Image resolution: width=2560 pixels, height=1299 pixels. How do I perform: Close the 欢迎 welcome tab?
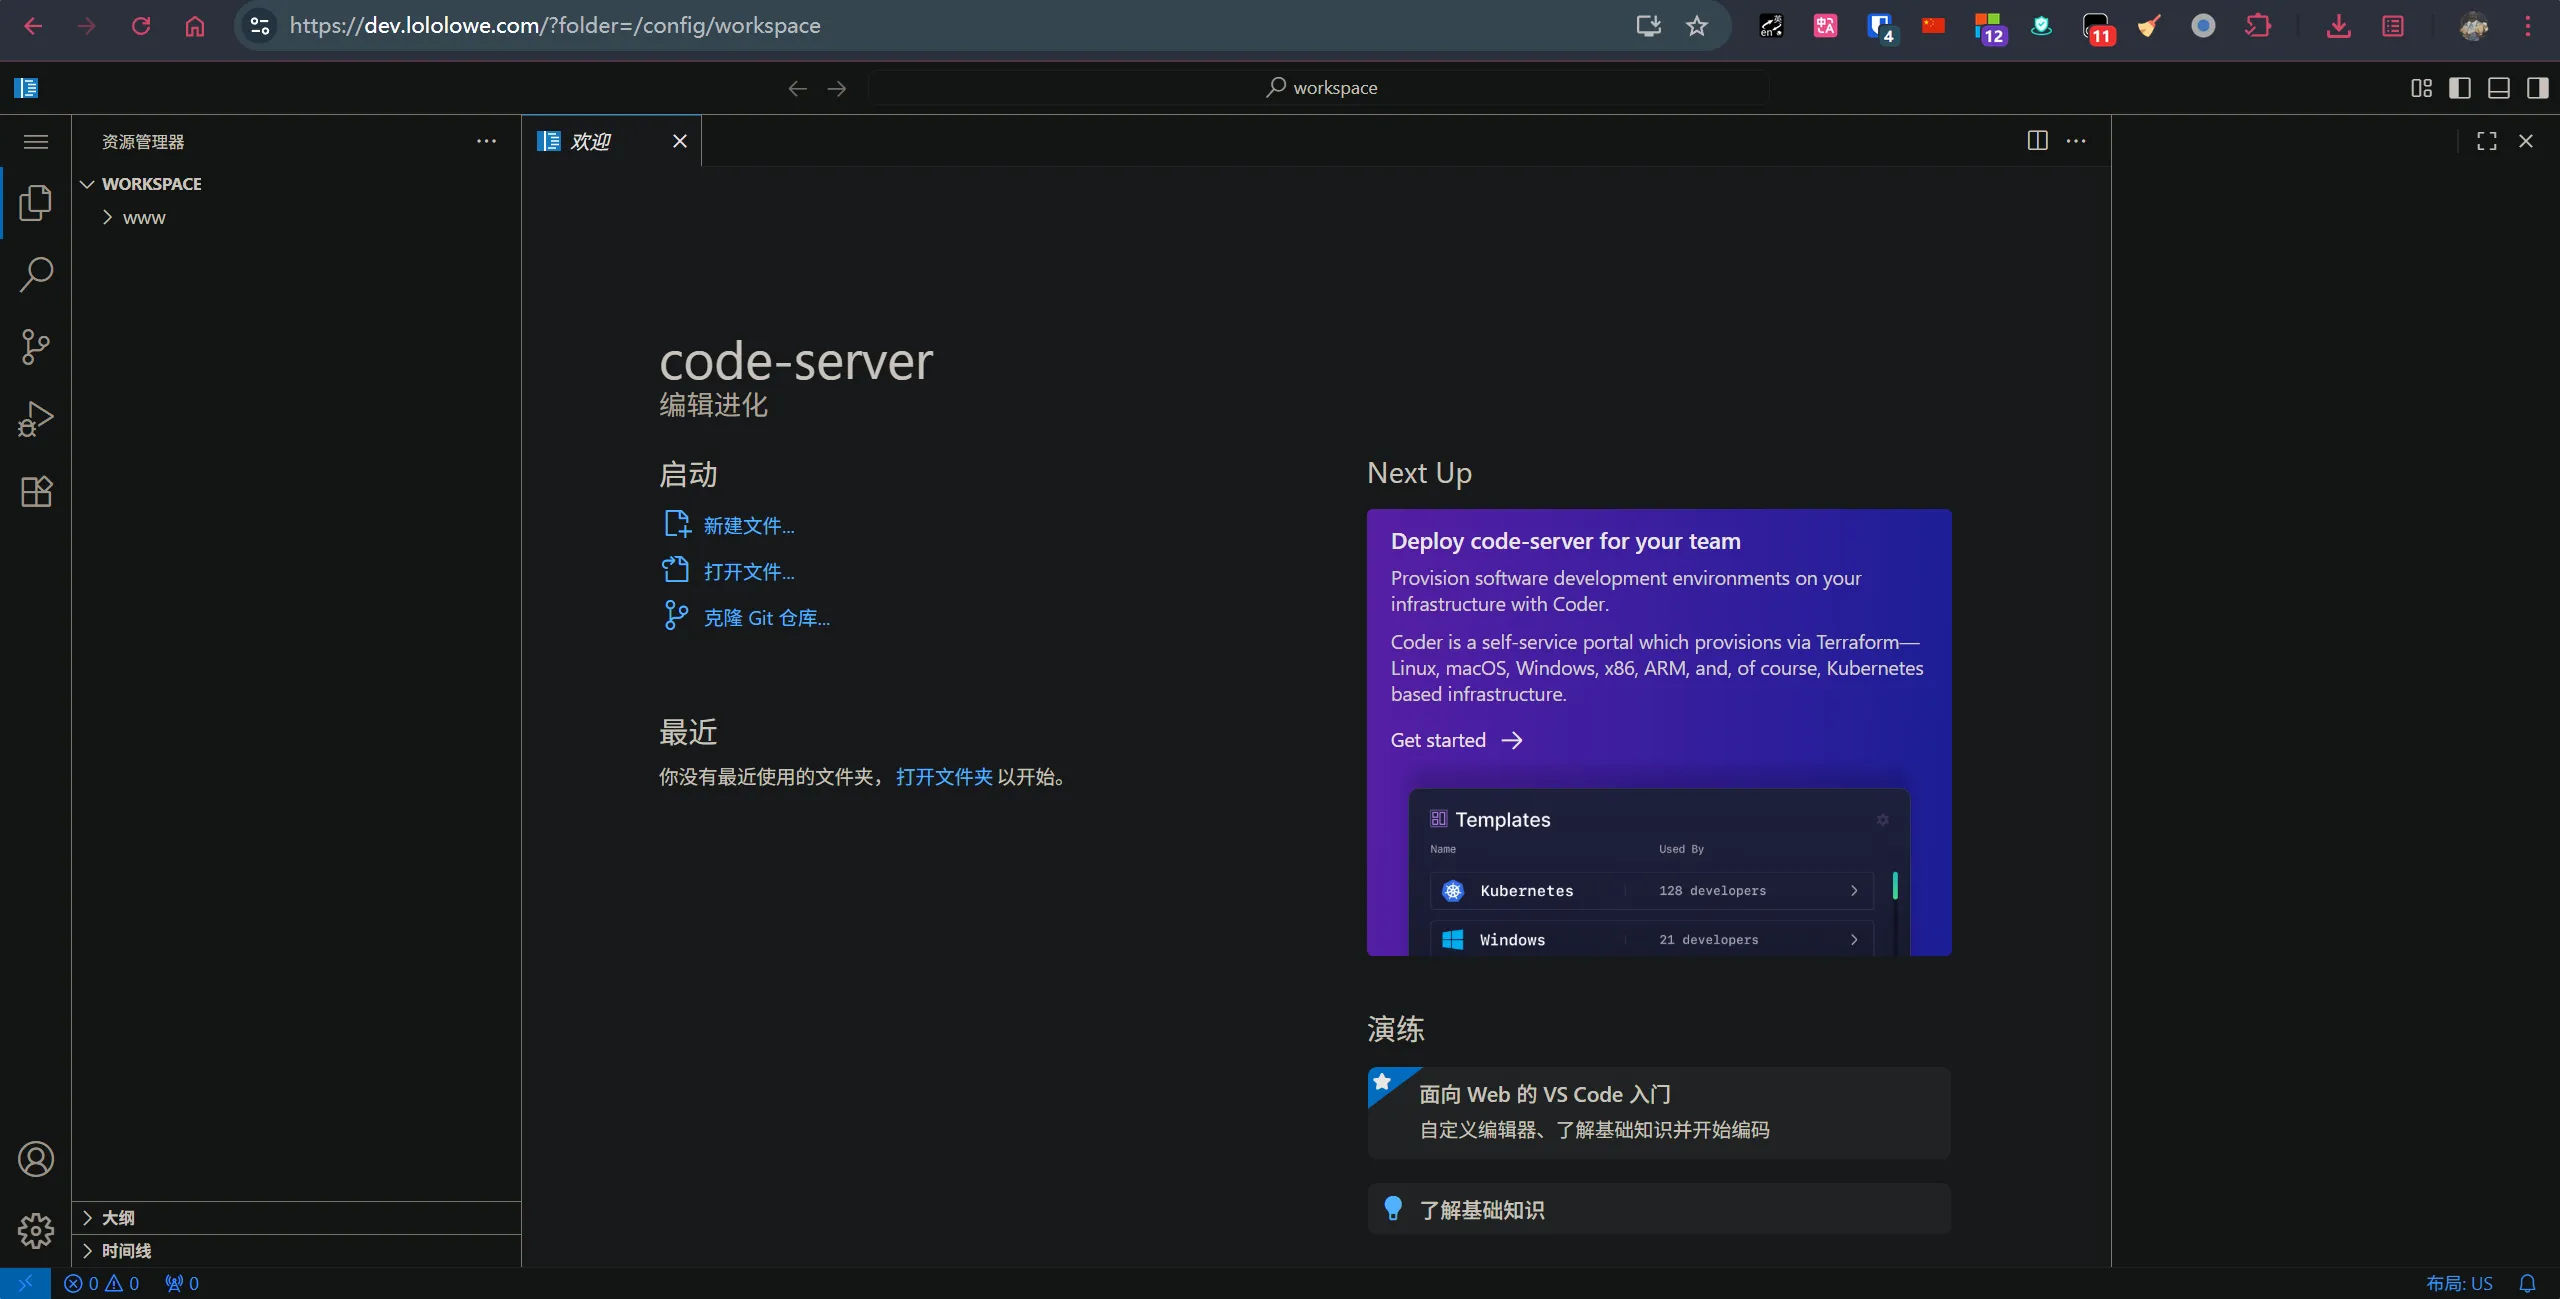[680, 141]
